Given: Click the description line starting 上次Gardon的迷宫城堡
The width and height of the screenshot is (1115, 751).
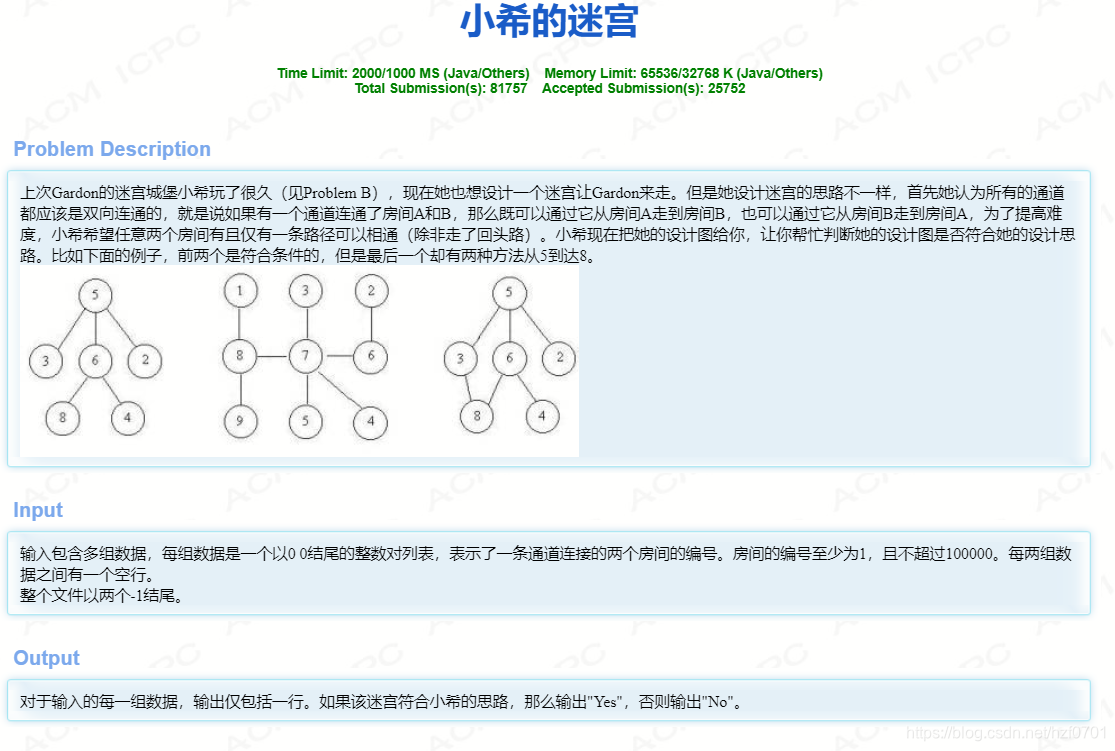Looking at the screenshot, I should [542, 193].
